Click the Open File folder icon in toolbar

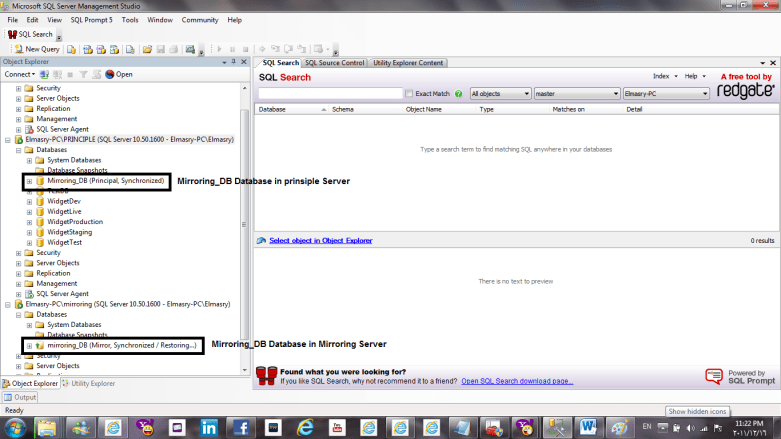coord(147,48)
